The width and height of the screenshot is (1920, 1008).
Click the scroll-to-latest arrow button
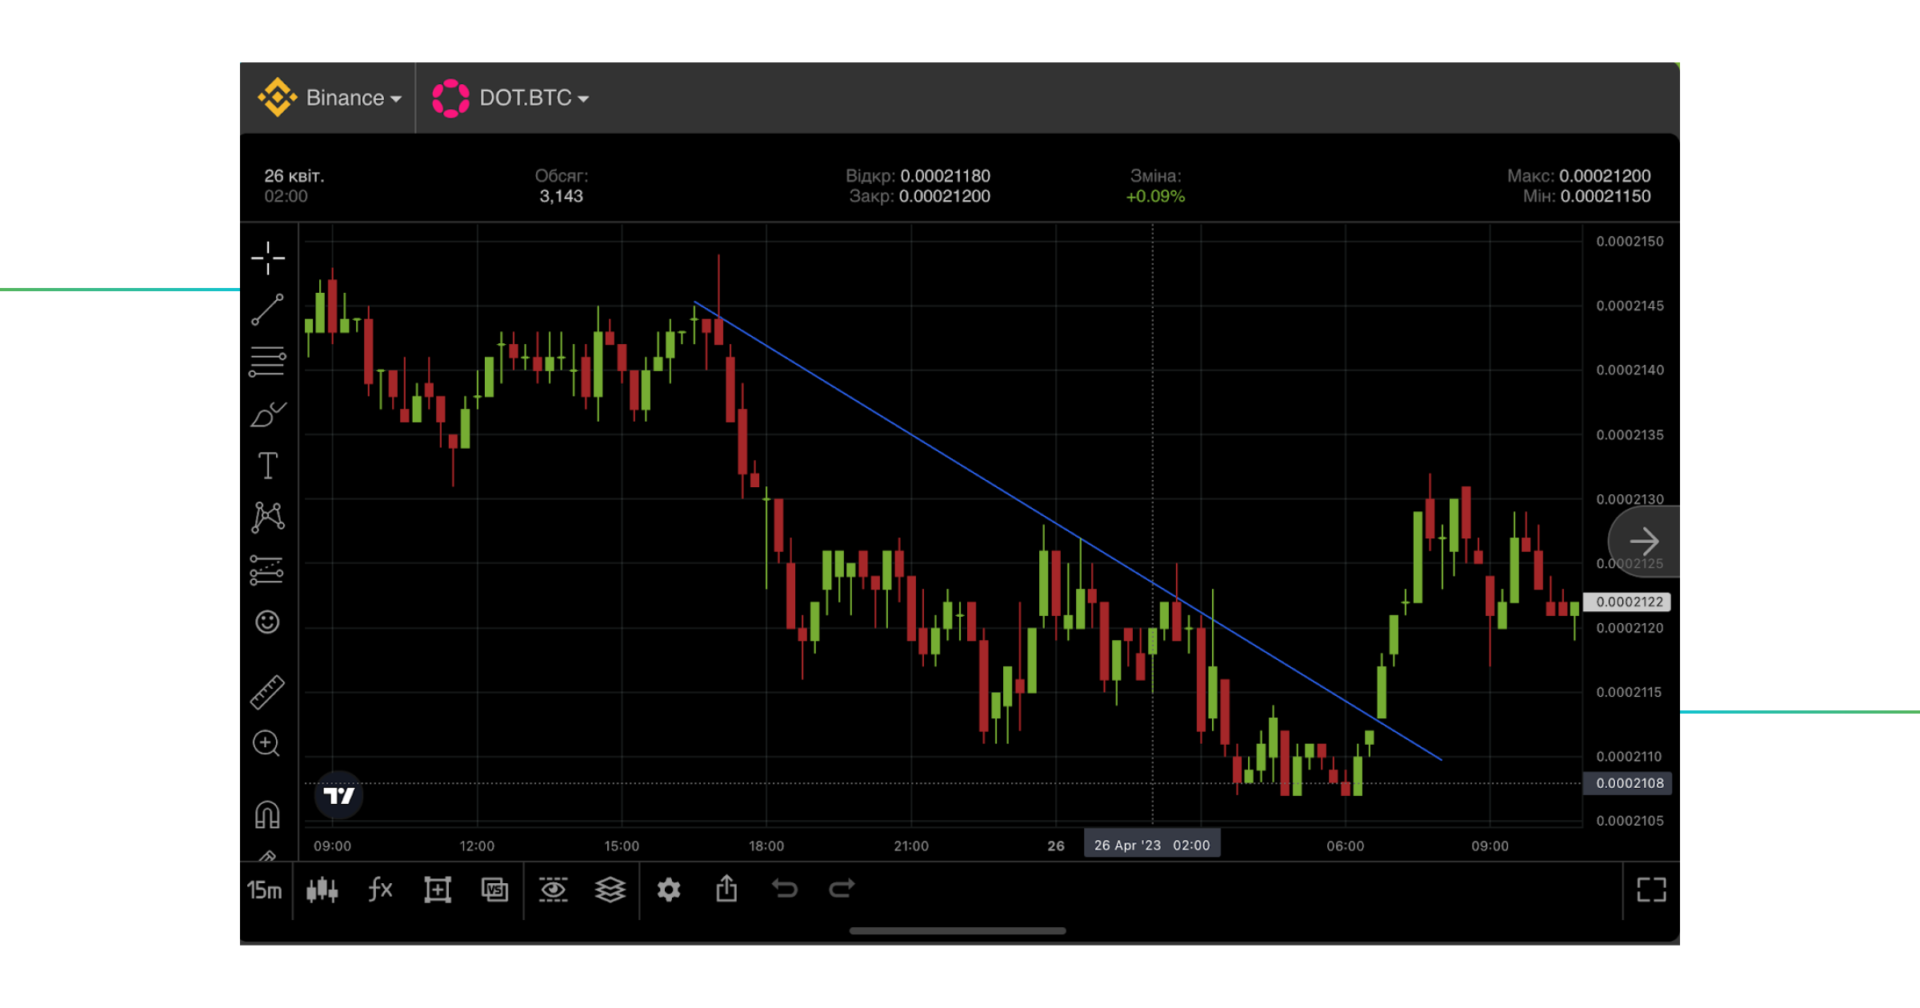[x=1643, y=541]
